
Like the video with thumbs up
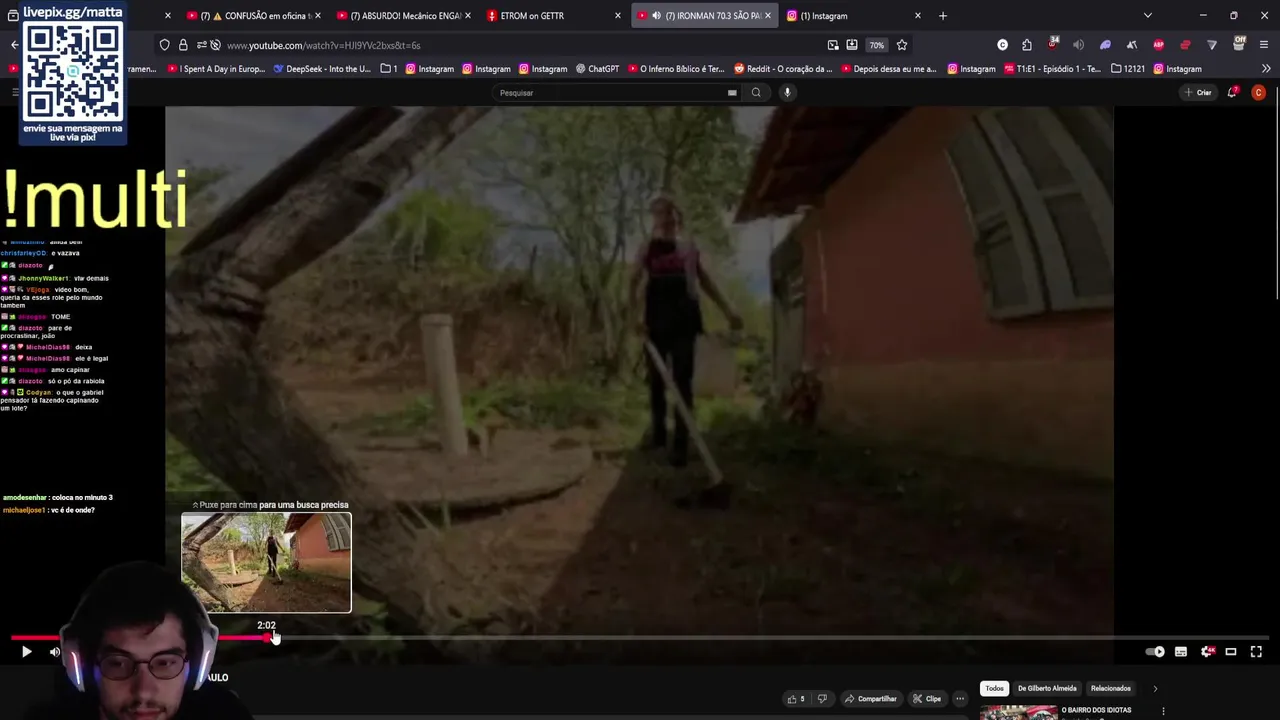pos(796,699)
